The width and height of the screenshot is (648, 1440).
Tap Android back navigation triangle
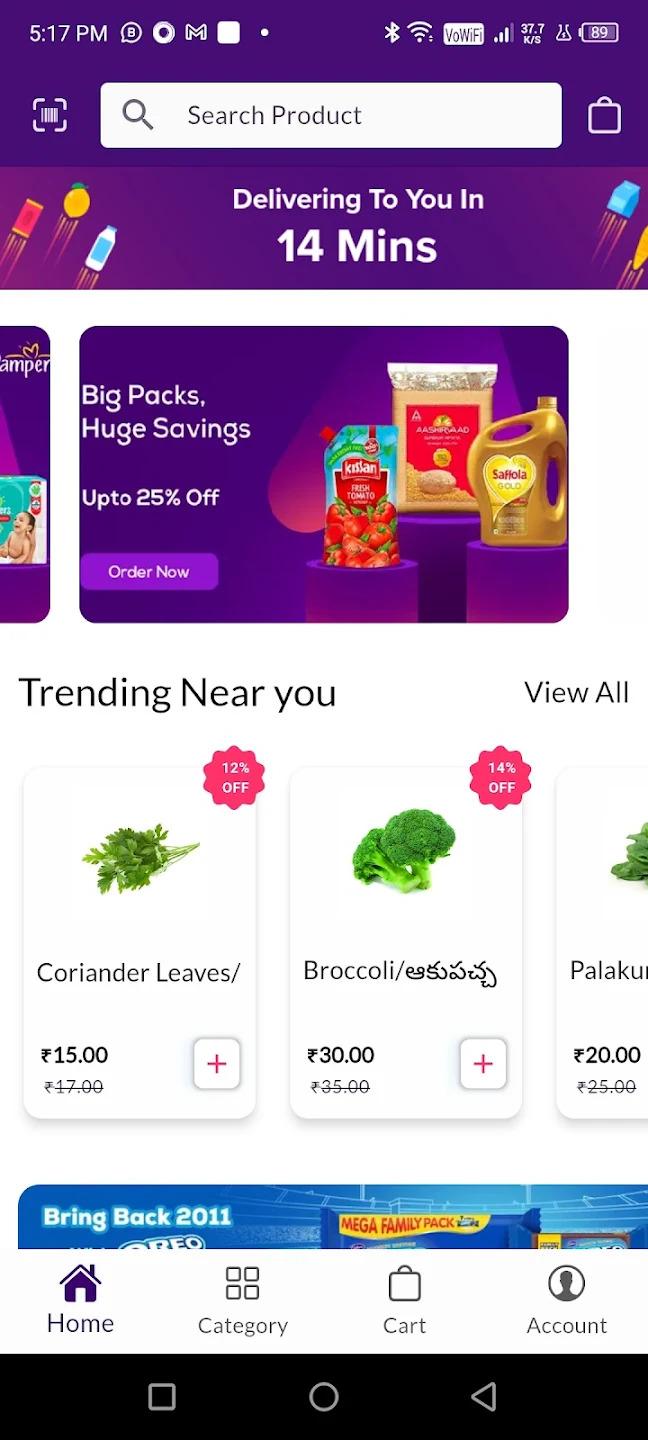[x=484, y=1396]
